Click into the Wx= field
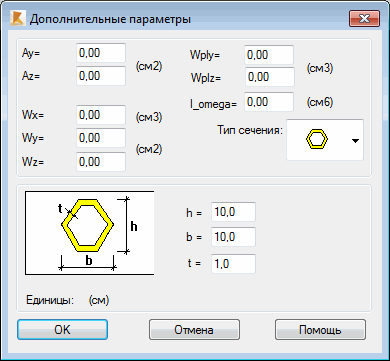The height and width of the screenshot is (361, 390). tap(101, 115)
